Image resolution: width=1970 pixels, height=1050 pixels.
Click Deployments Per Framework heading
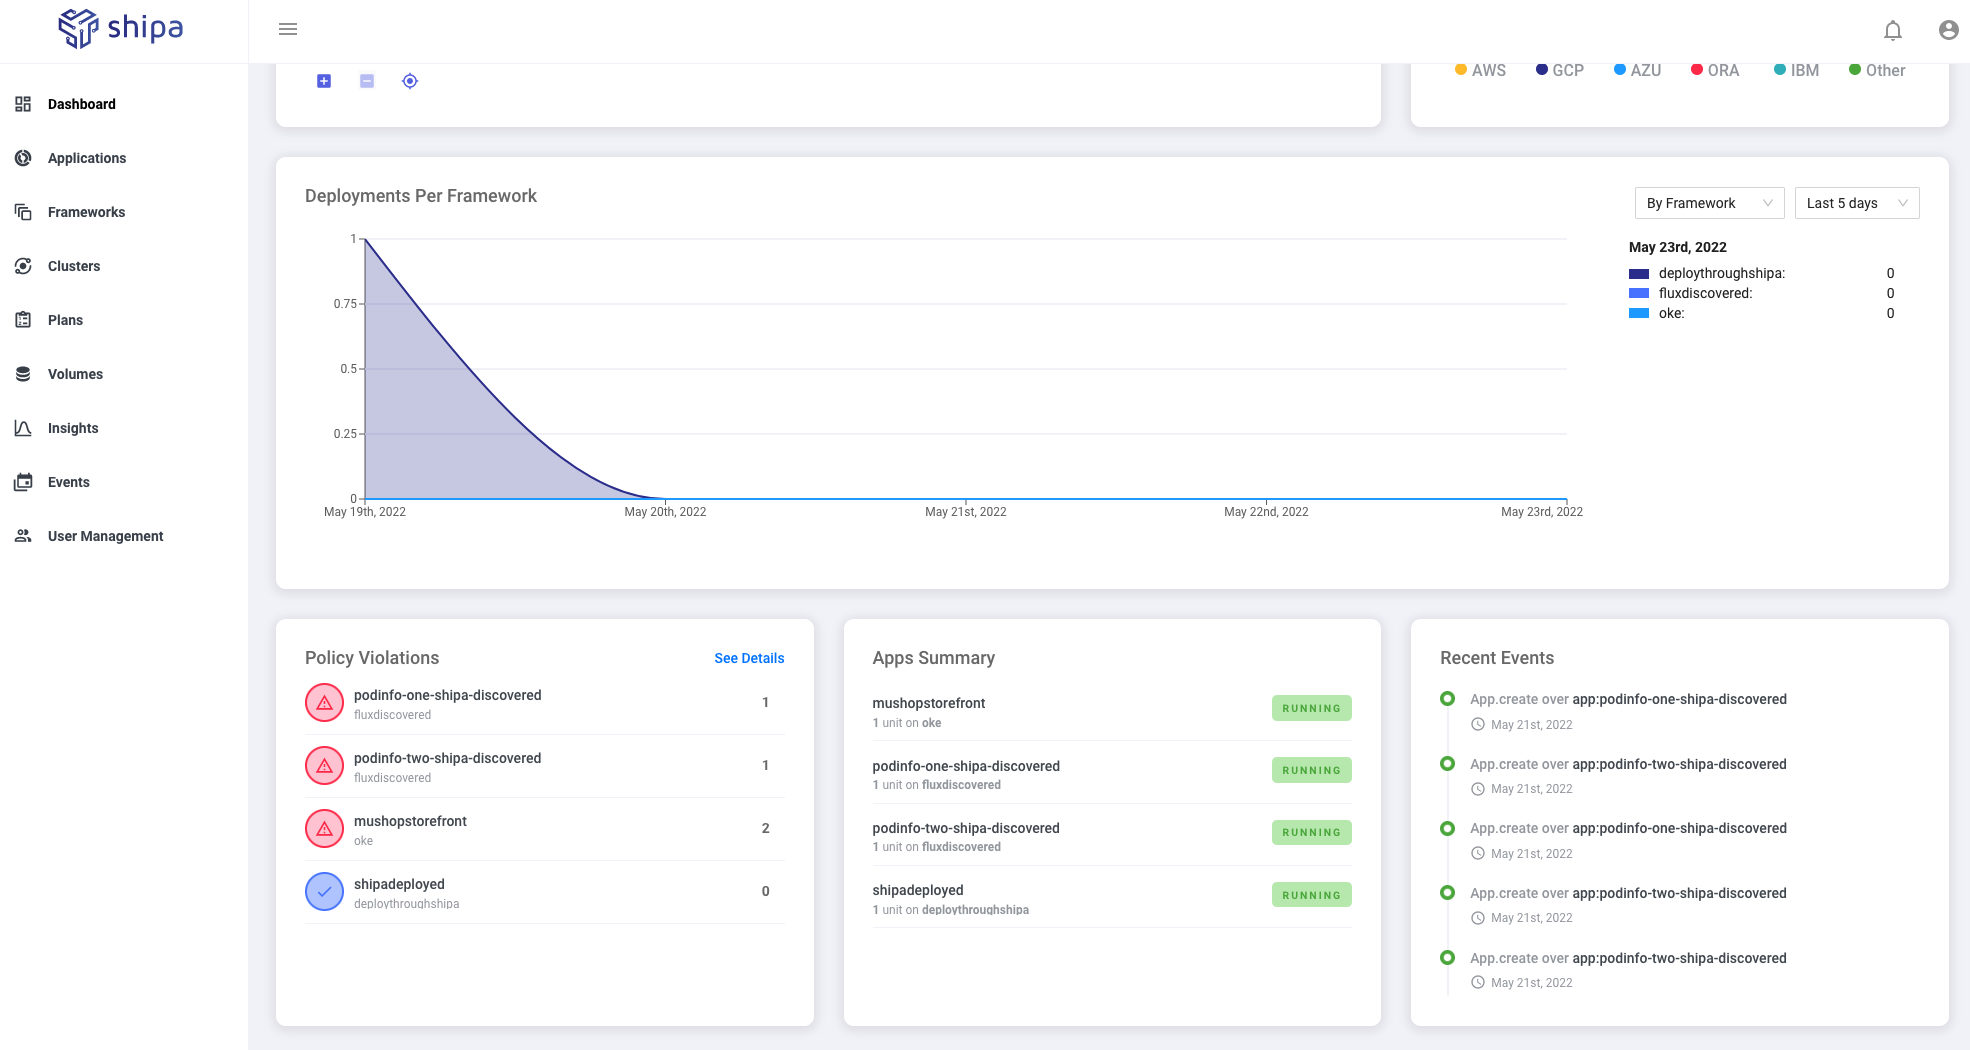[x=421, y=196]
